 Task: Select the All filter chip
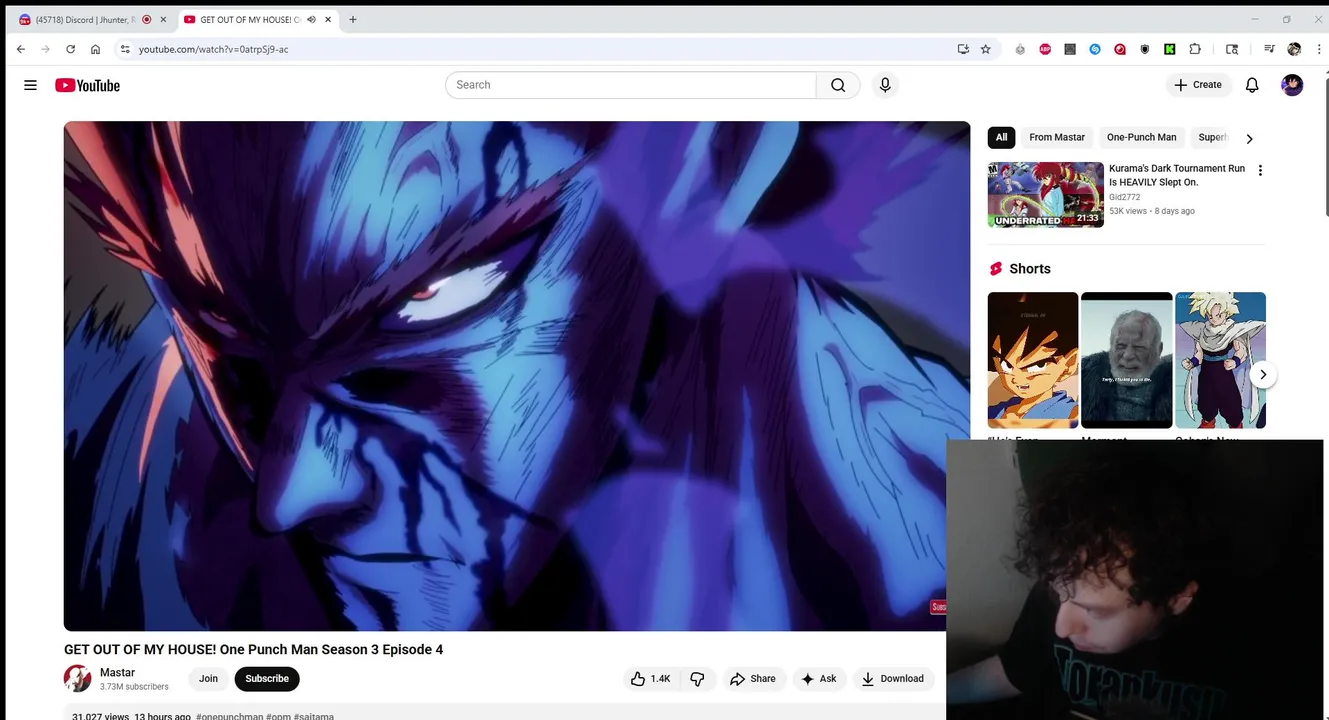1001,137
